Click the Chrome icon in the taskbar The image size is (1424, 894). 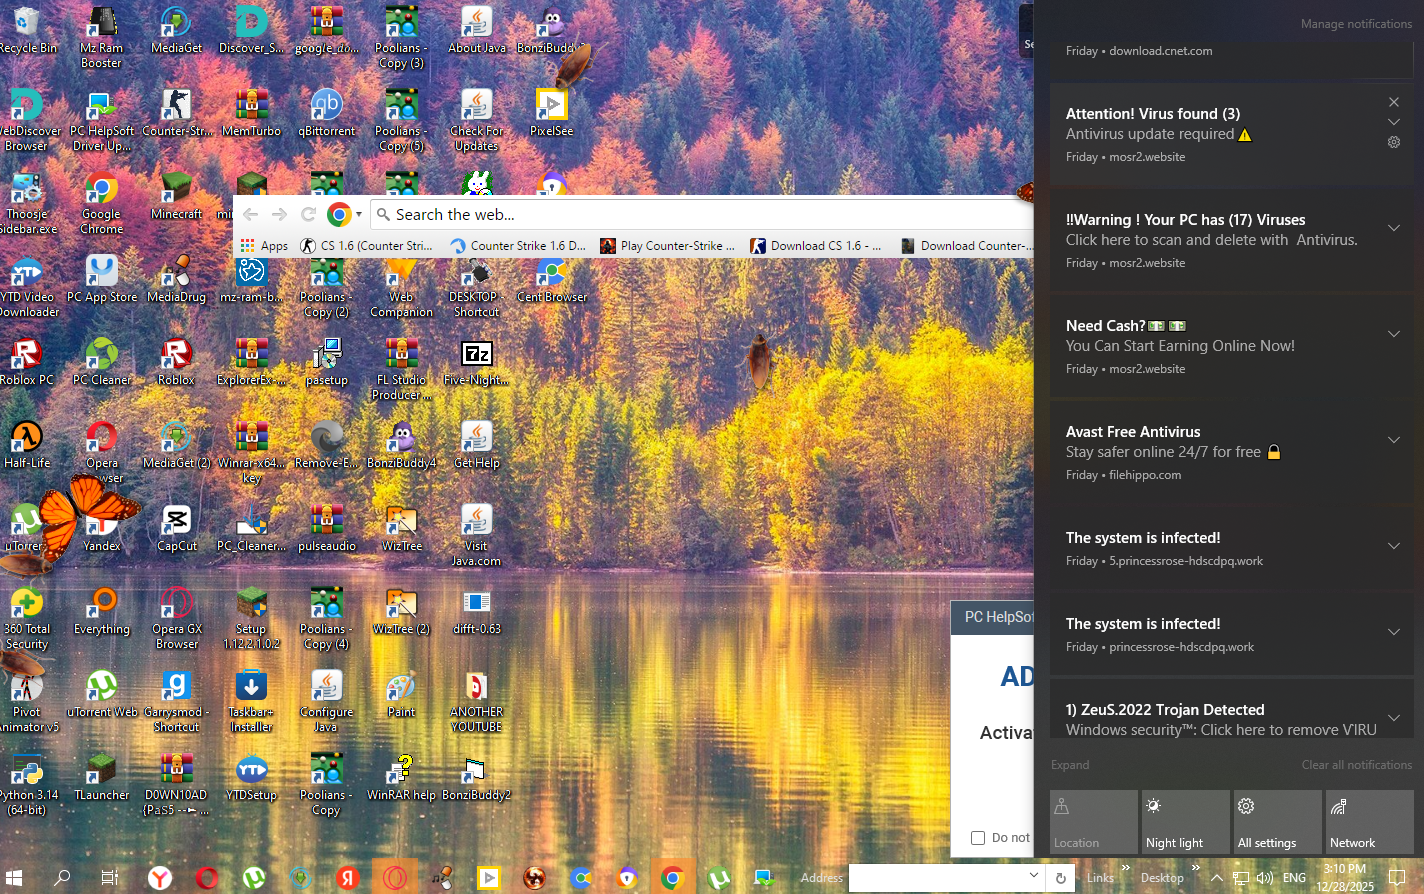(x=672, y=878)
